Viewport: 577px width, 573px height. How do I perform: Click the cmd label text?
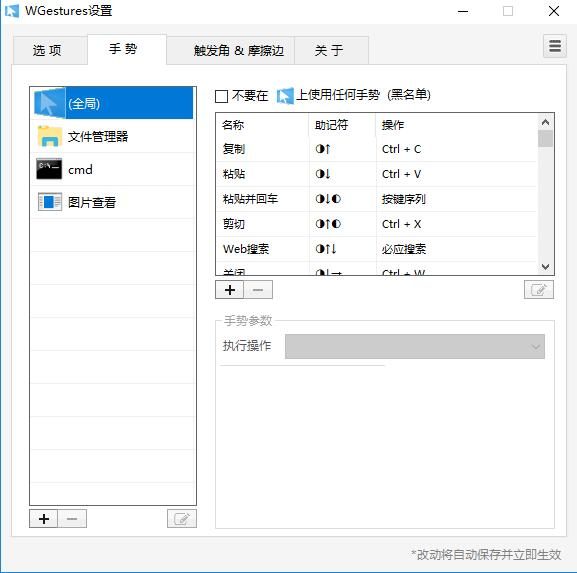coord(80,170)
